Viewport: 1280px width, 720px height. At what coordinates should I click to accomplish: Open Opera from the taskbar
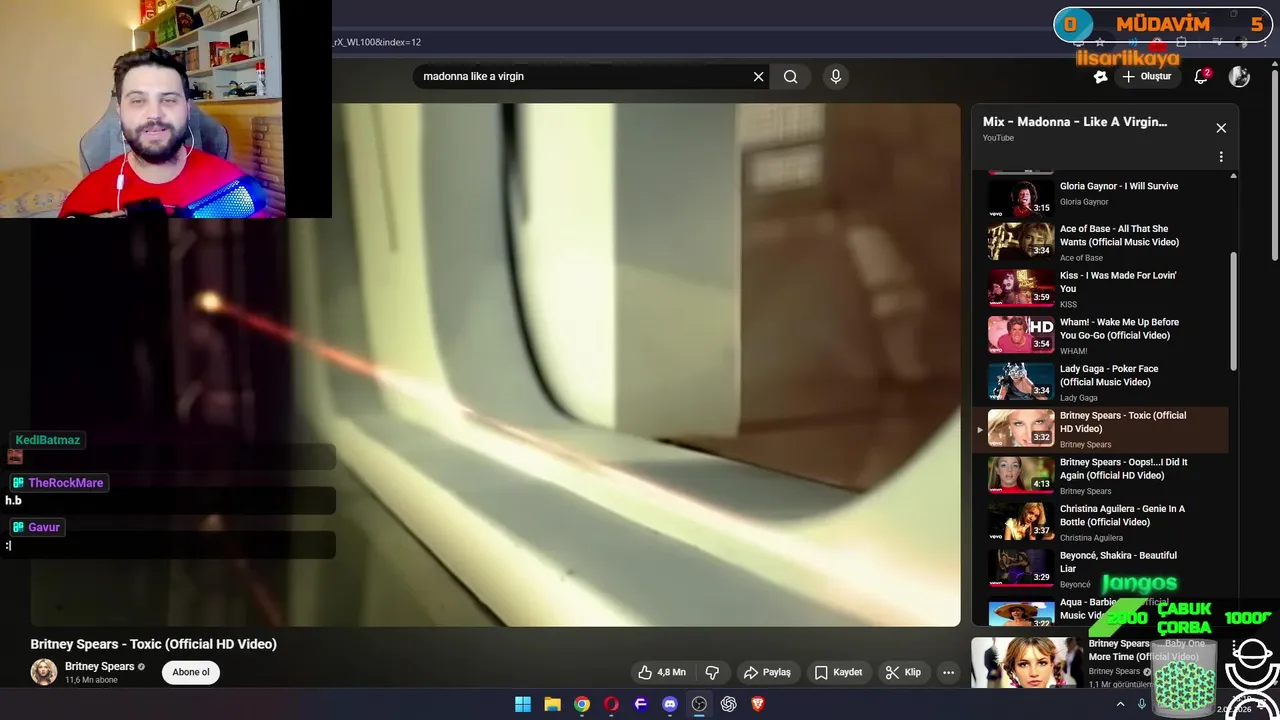[611, 704]
